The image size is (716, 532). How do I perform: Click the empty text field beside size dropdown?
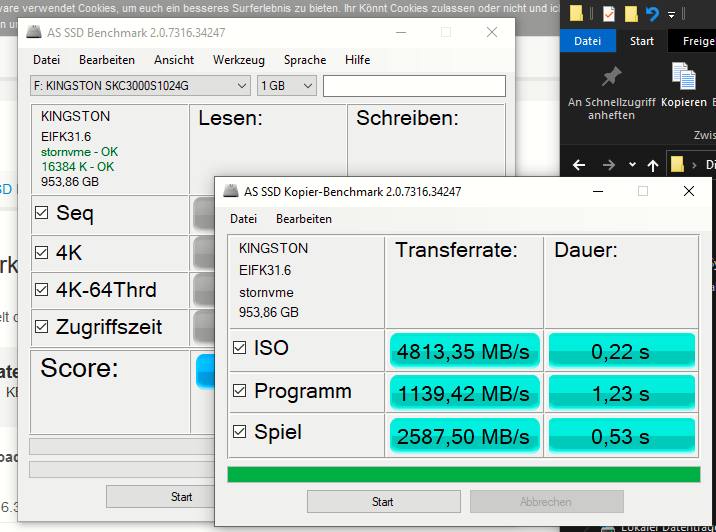pos(414,86)
